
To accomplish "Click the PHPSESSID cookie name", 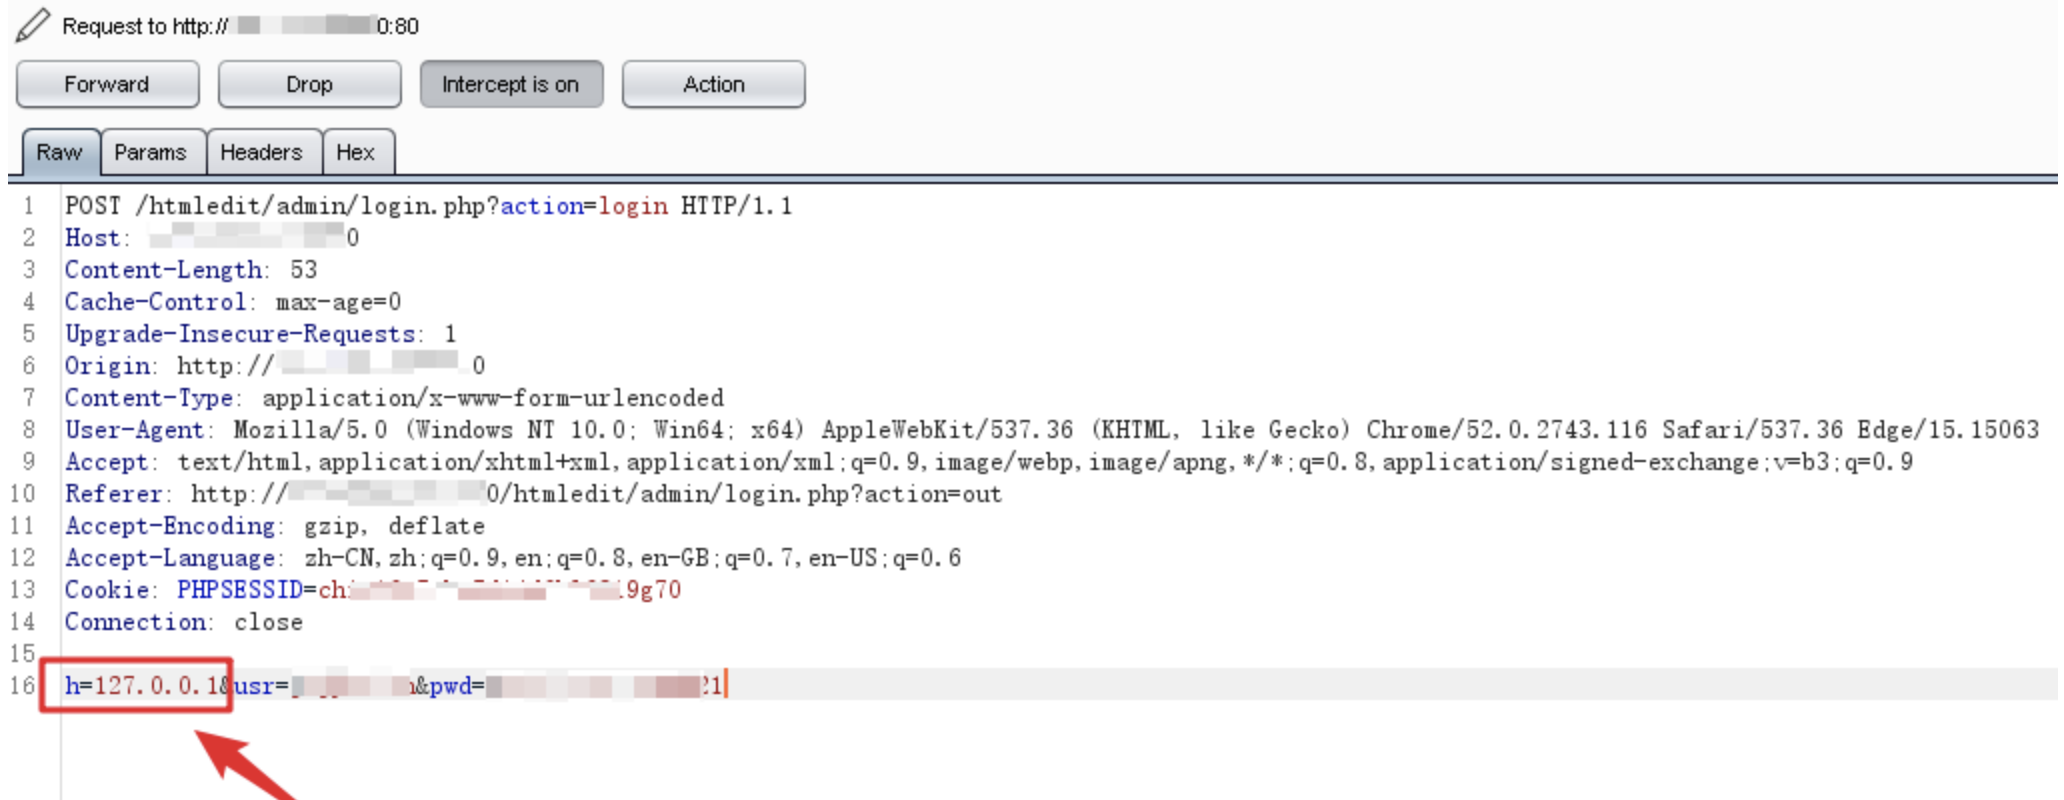I will click(240, 590).
